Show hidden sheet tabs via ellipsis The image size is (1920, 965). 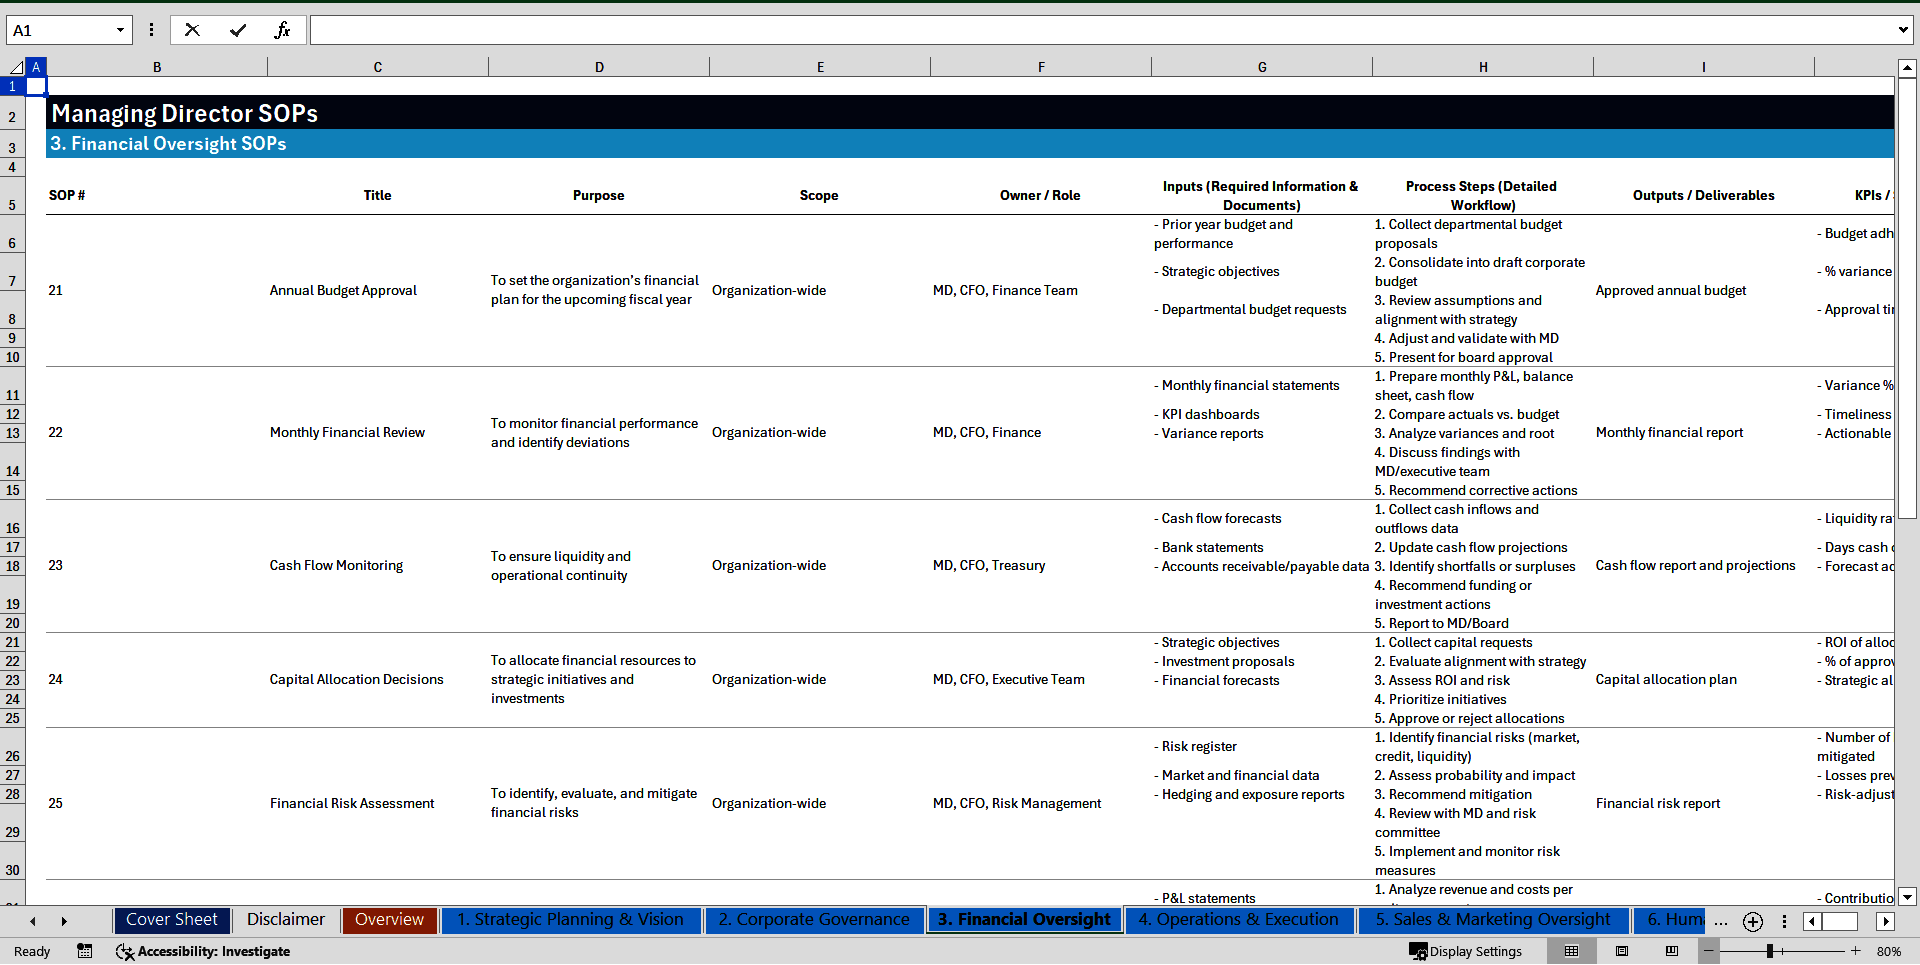[1720, 921]
